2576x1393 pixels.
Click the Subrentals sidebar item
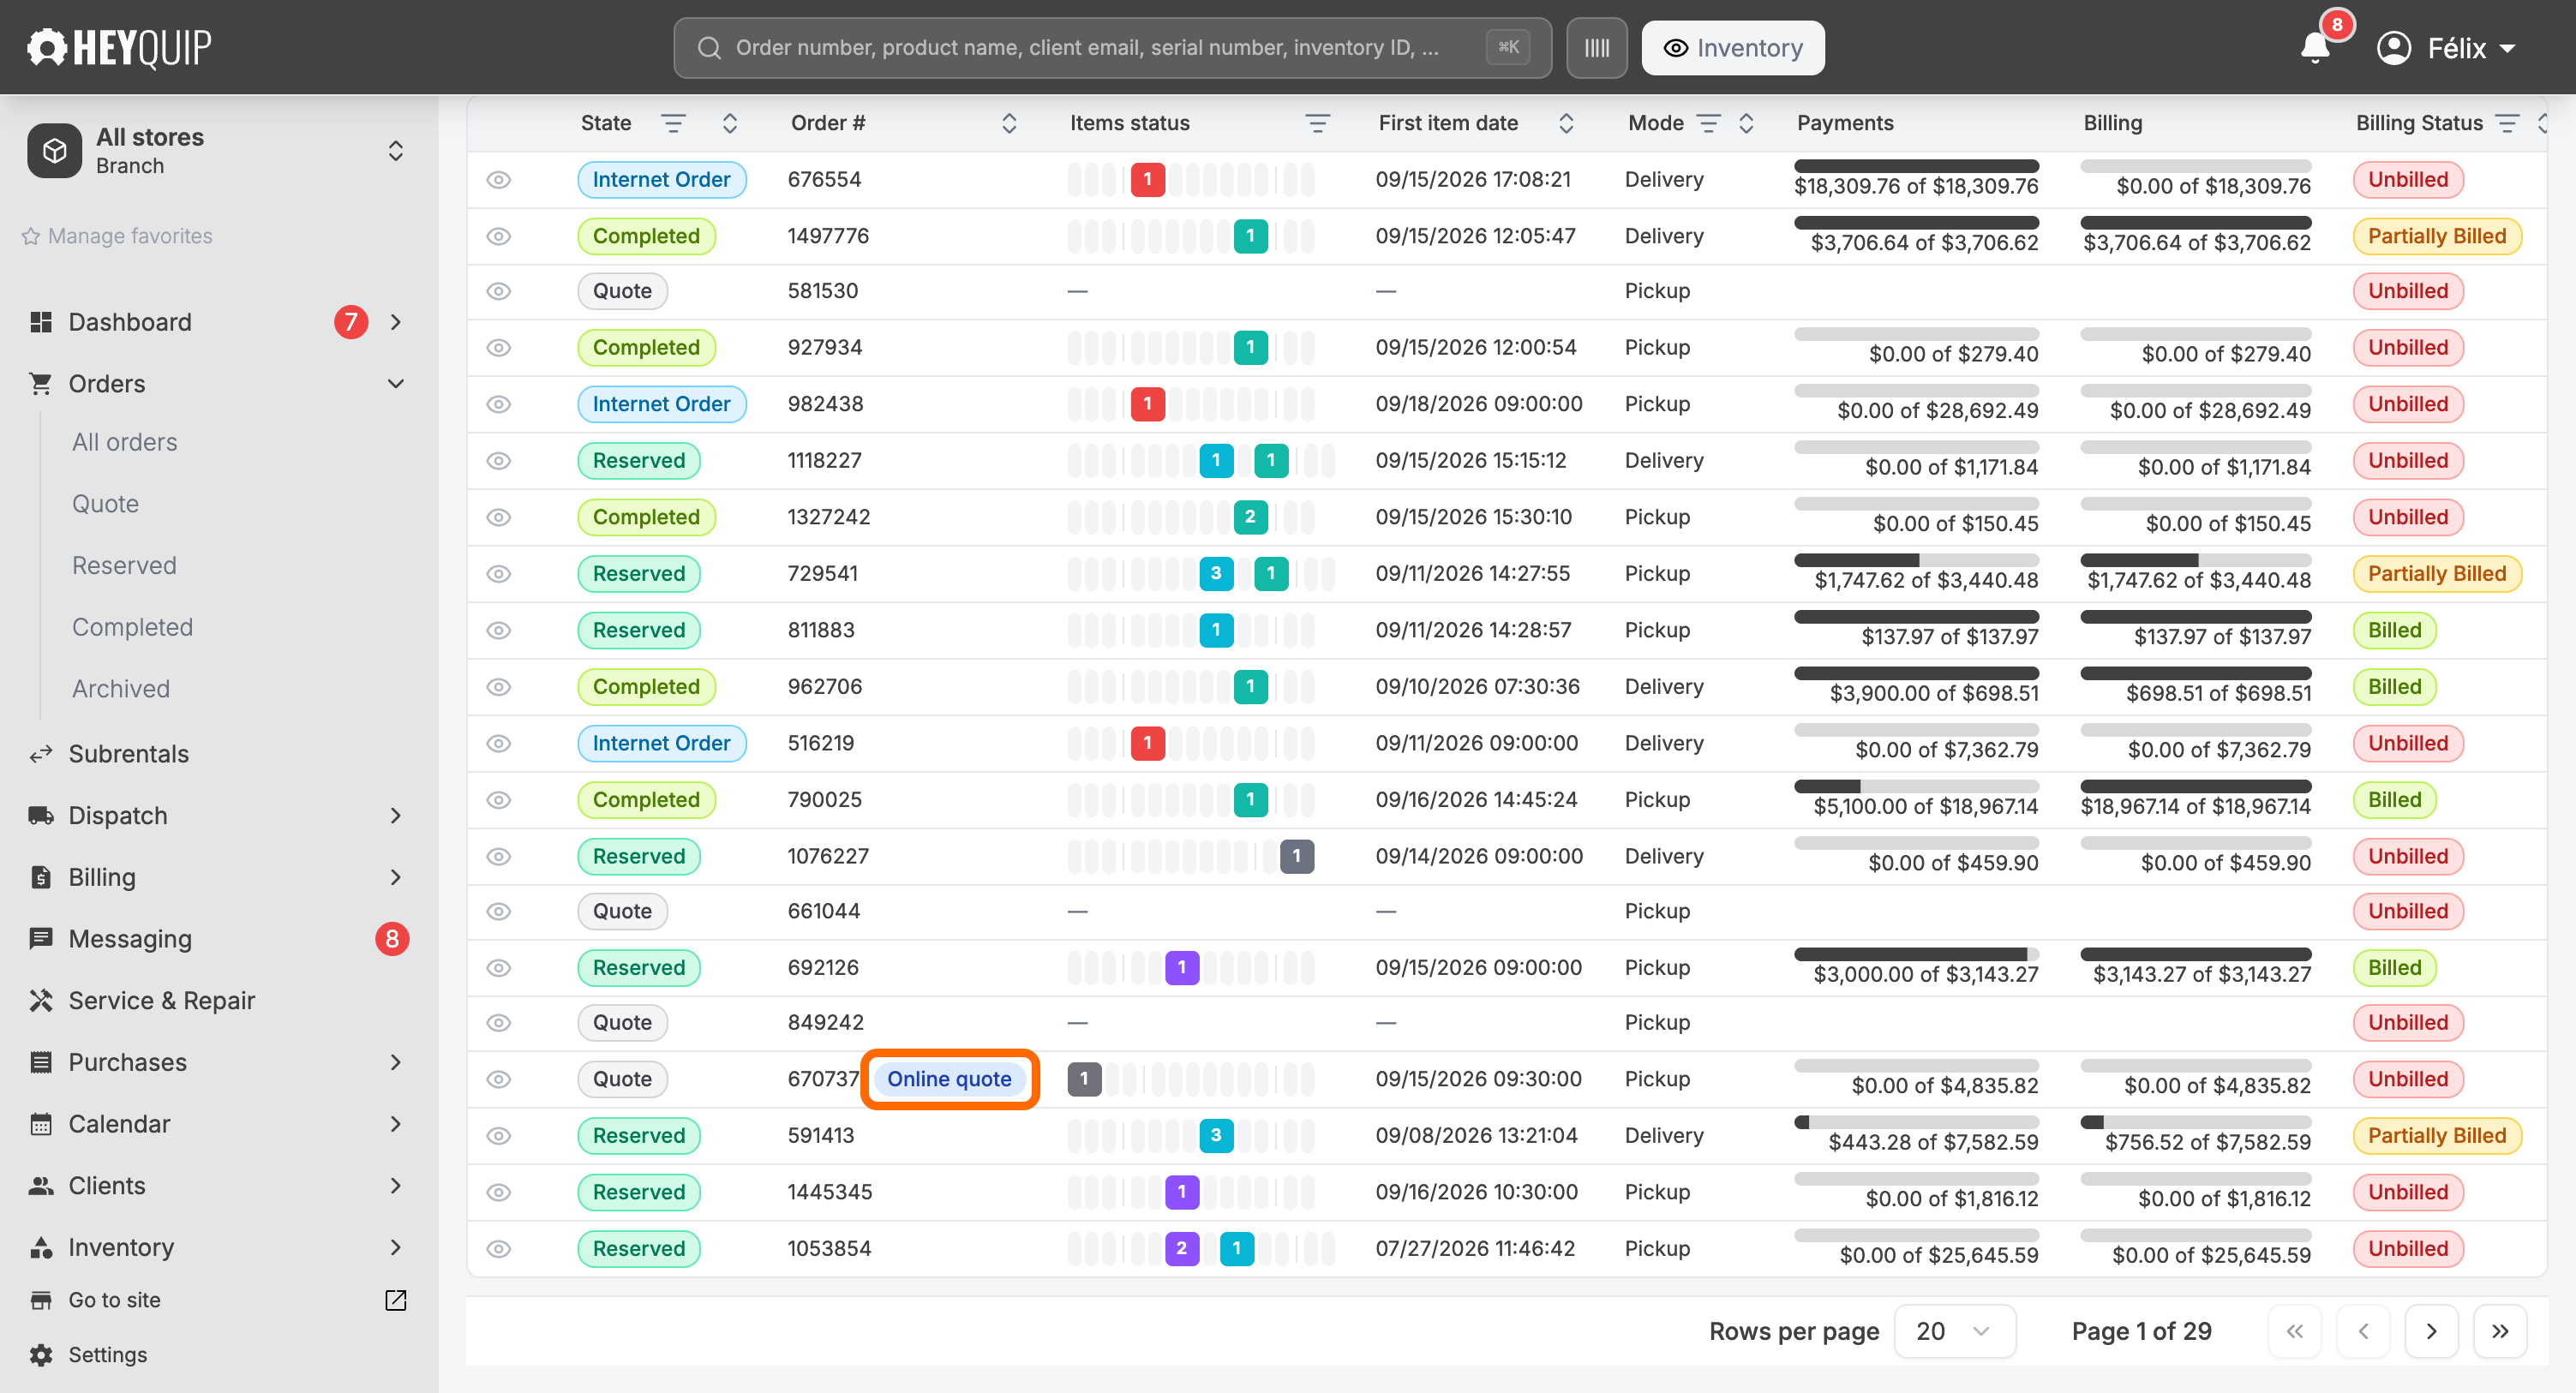point(128,753)
